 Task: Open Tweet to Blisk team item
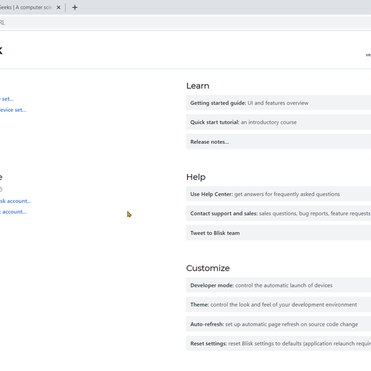(x=278, y=233)
